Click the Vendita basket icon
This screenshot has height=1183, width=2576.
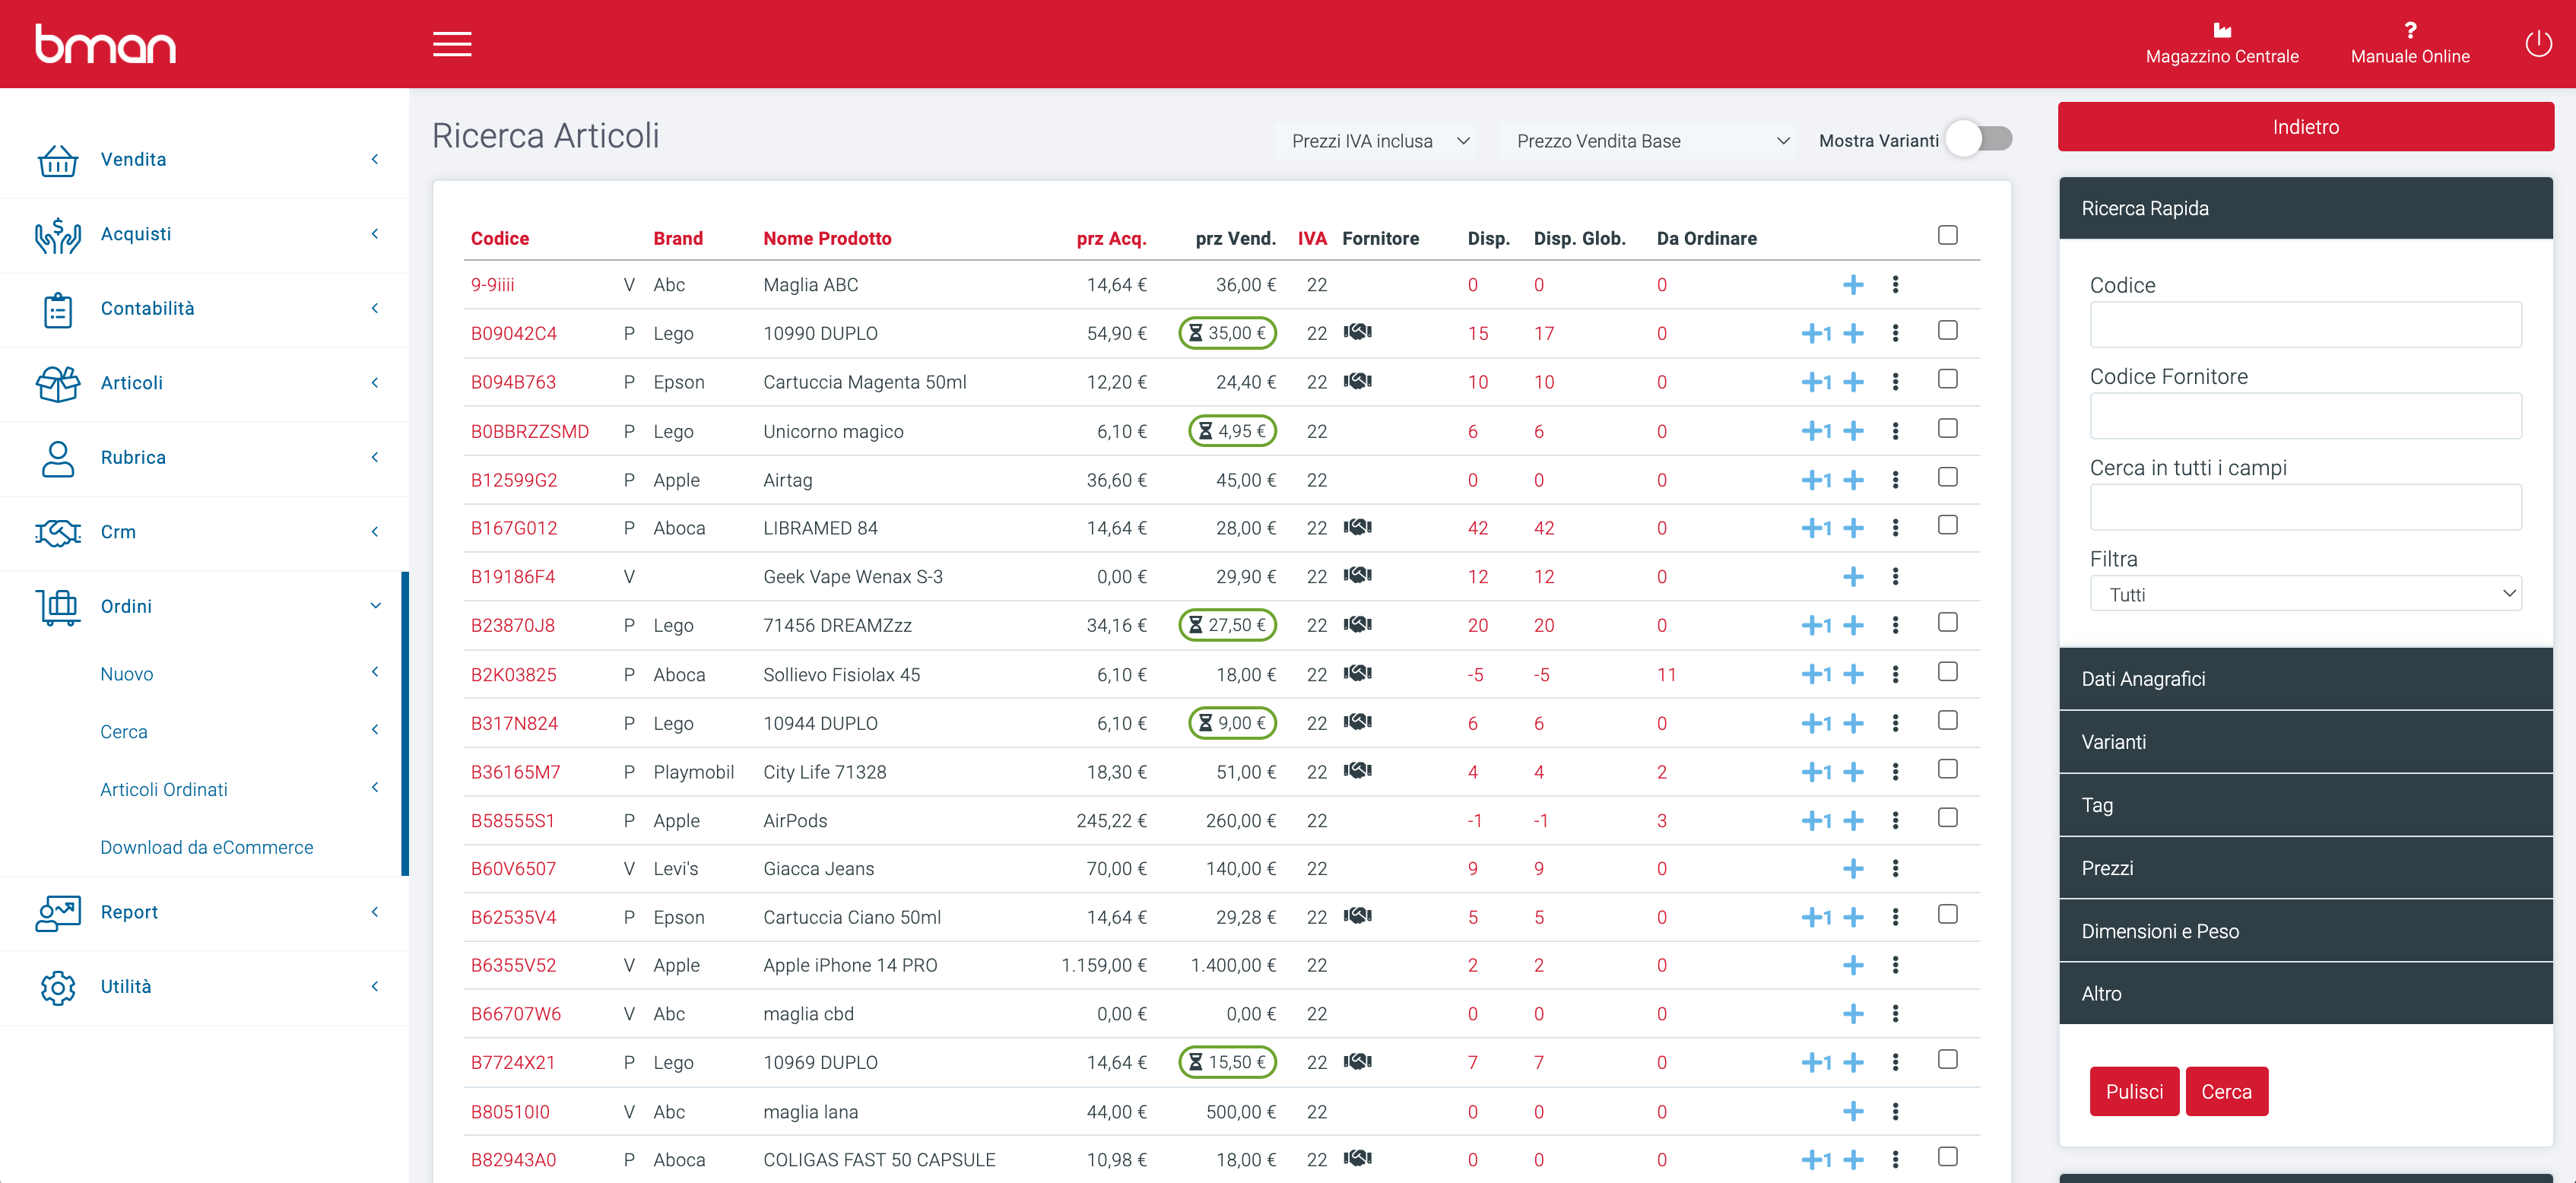pos(58,160)
